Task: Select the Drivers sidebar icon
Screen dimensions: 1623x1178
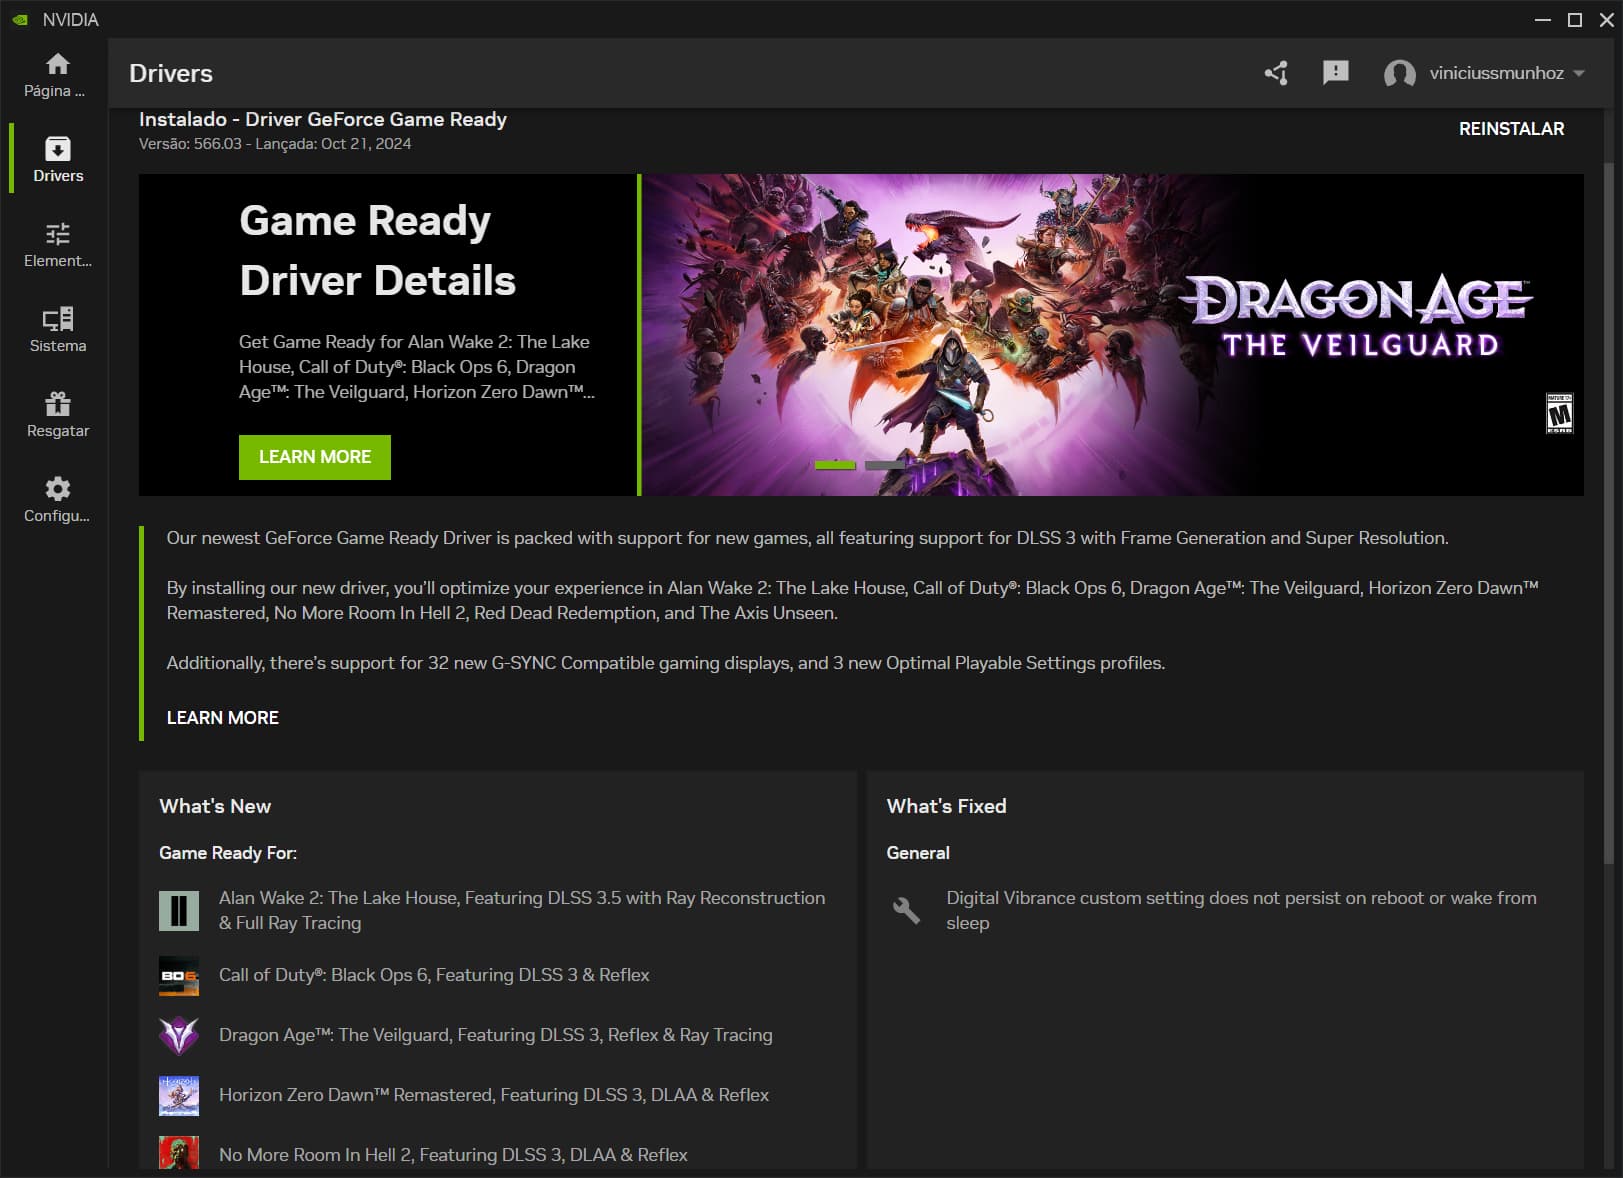Action: [x=58, y=149]
